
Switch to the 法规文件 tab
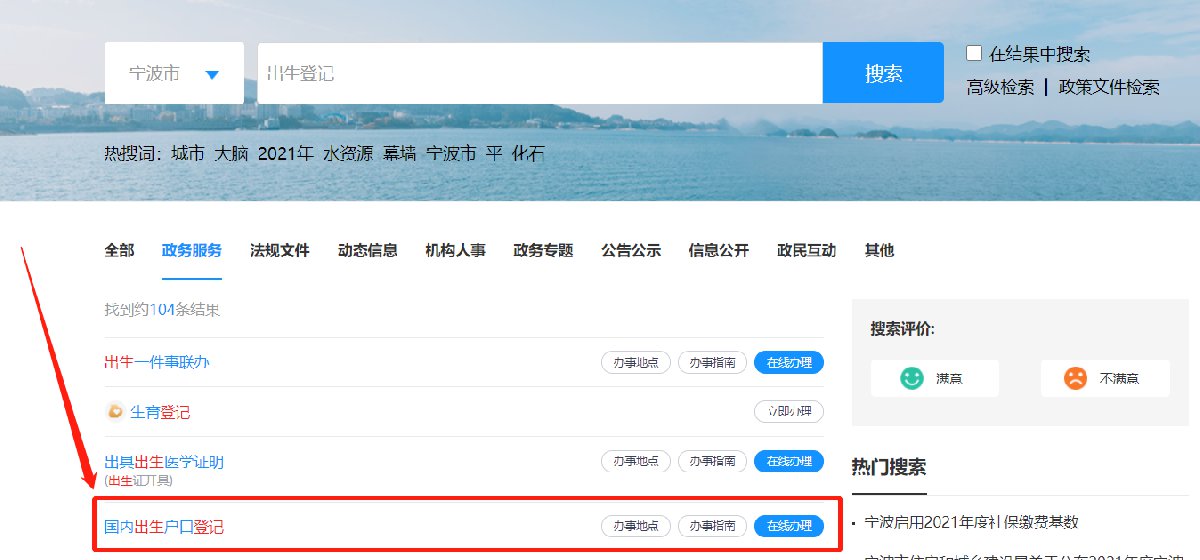click(280, 250)
